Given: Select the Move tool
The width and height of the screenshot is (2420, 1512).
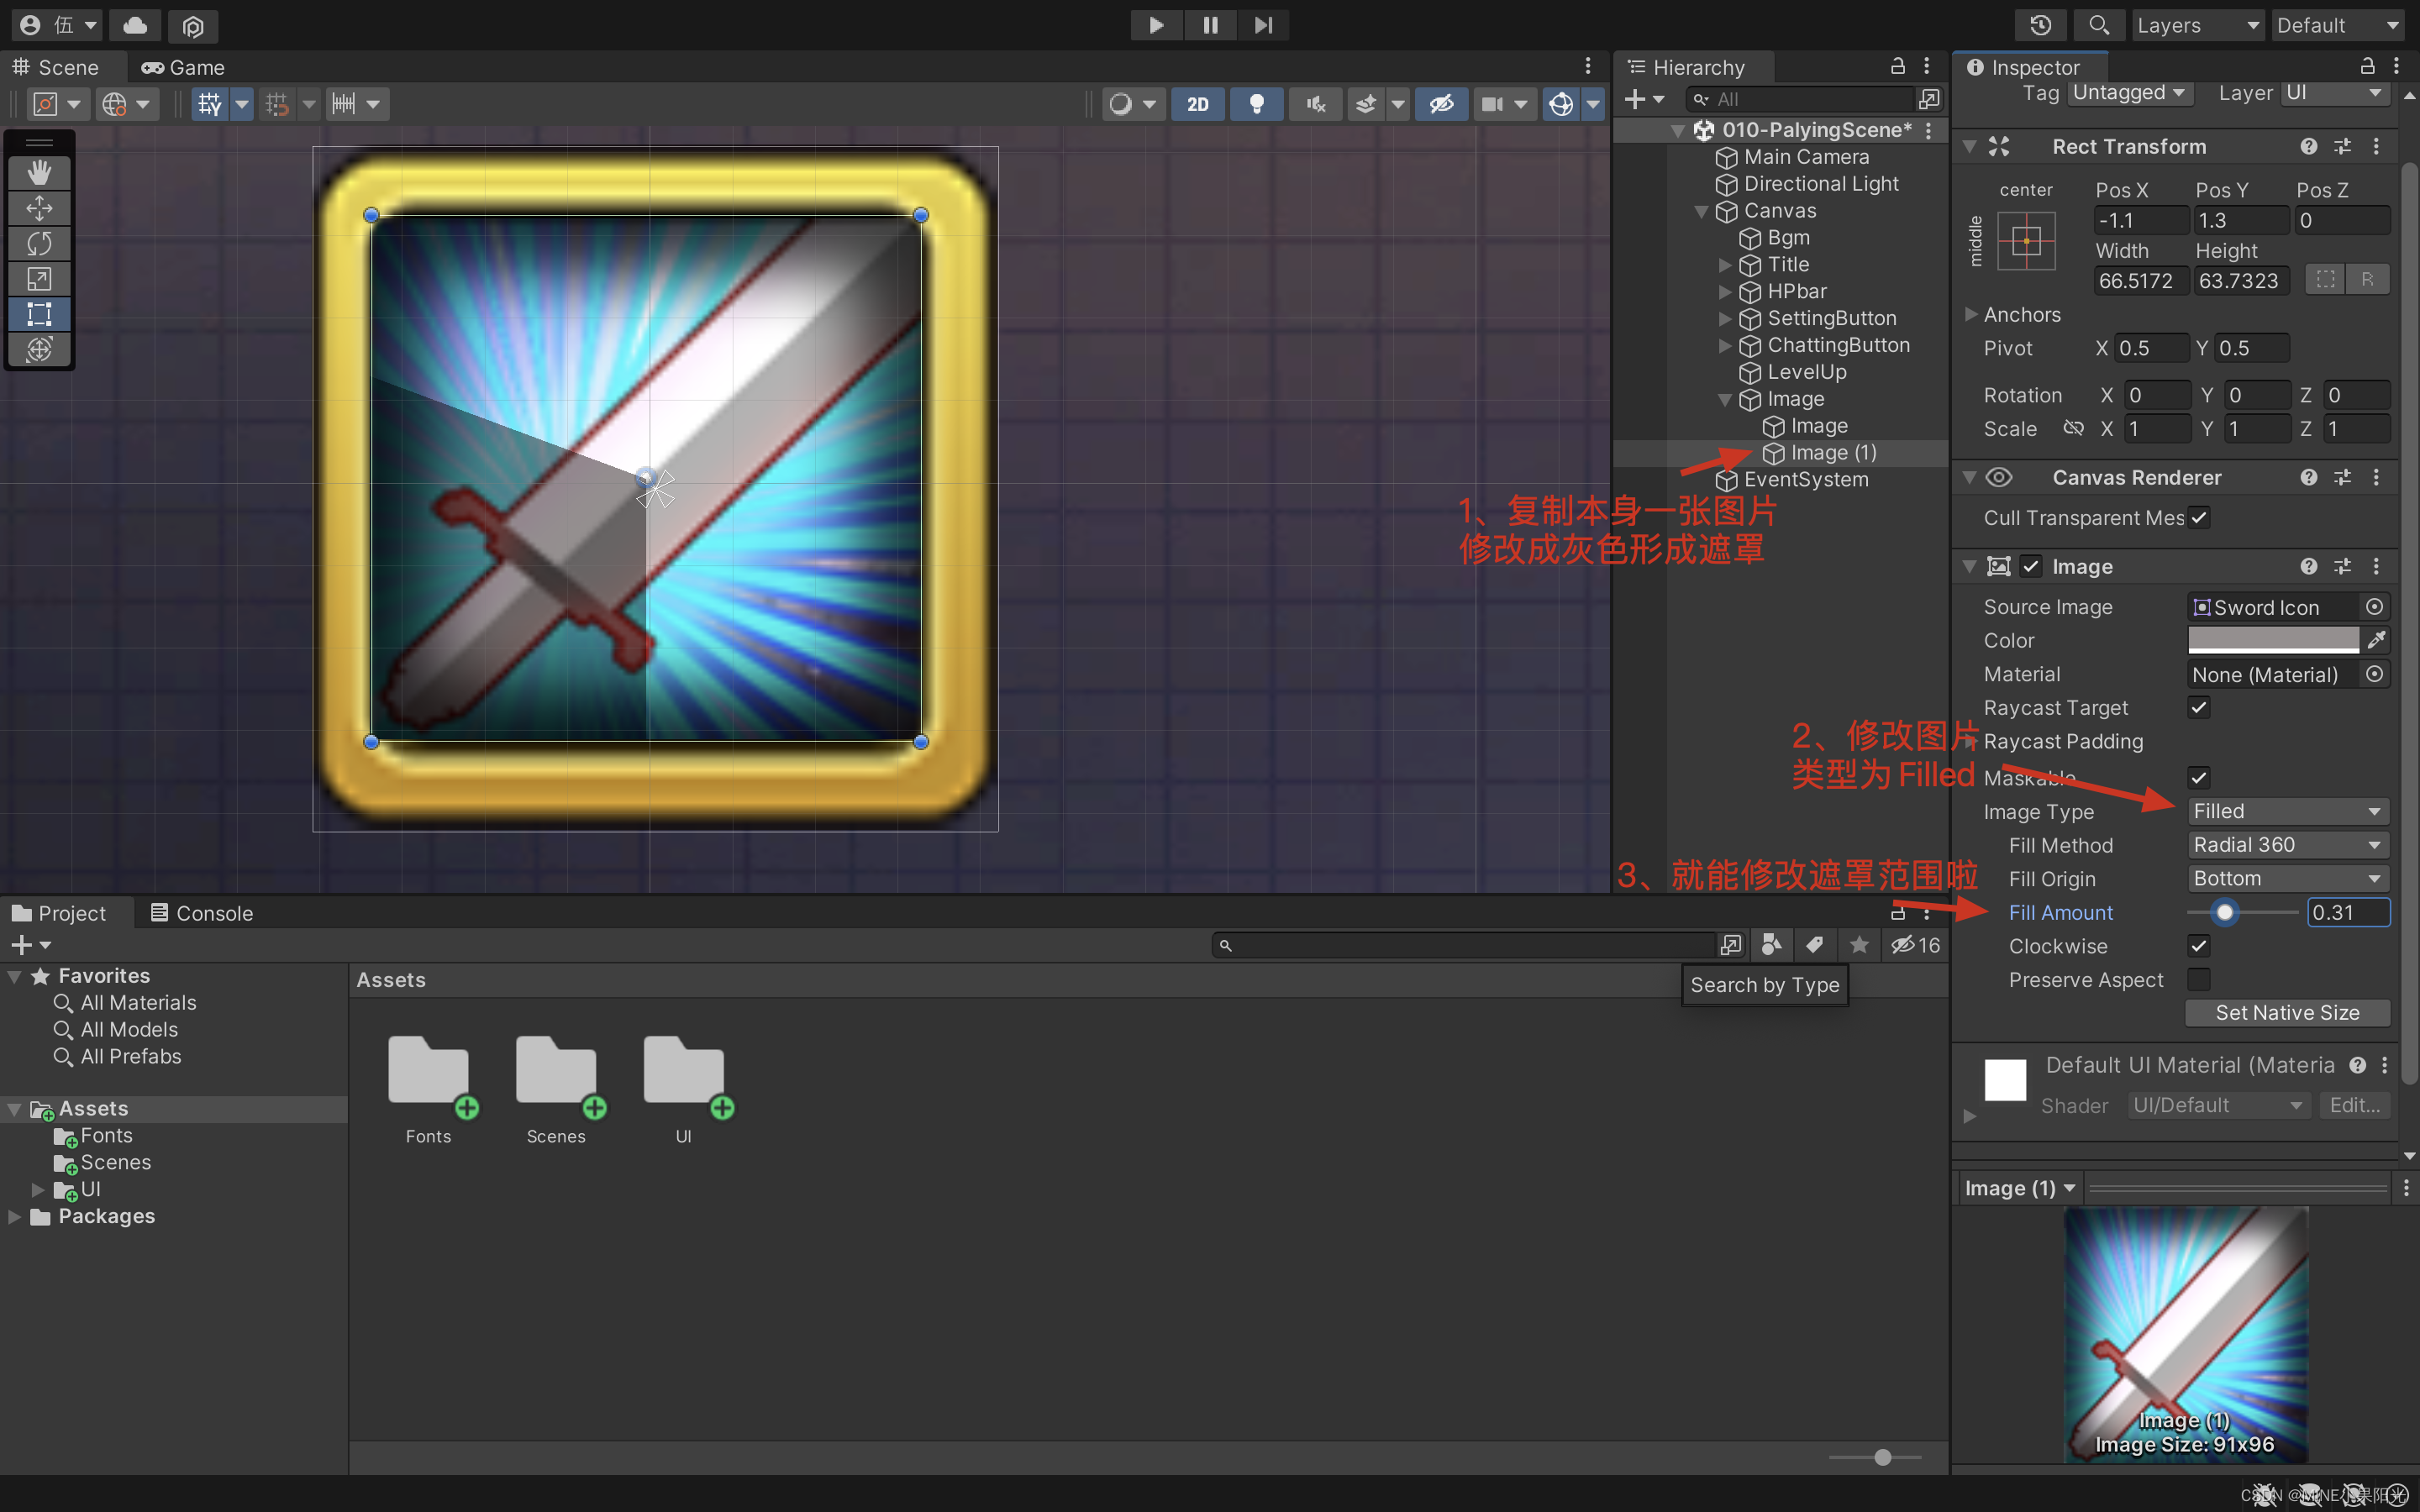Looking at the screenshot, I should coord(39,208).
